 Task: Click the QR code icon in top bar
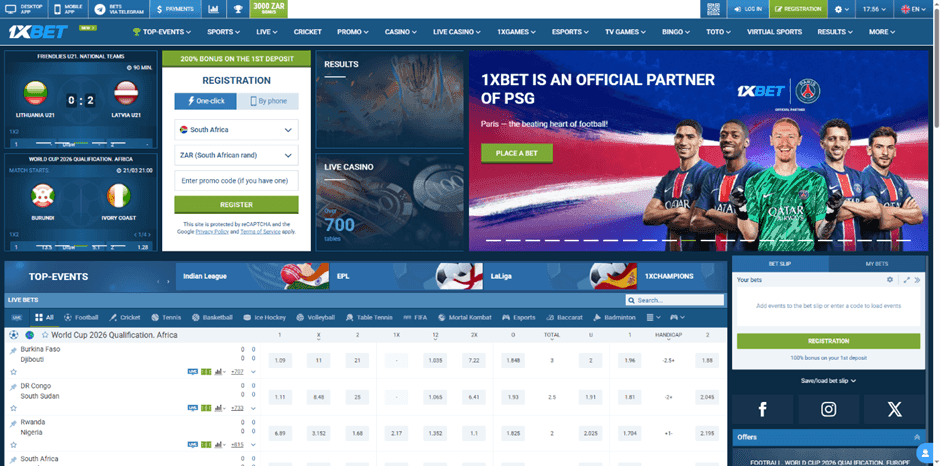pos(711,8)
